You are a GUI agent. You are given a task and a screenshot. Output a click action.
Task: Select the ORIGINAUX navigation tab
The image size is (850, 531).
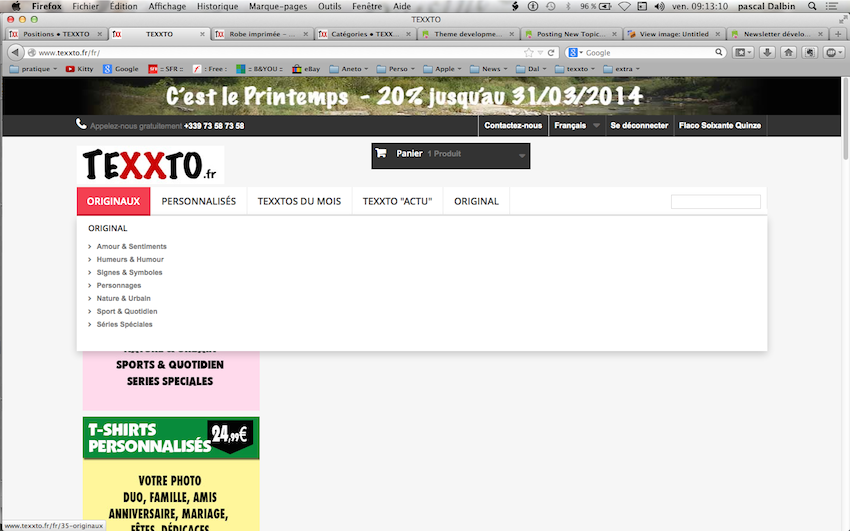(x=113, y=201)
